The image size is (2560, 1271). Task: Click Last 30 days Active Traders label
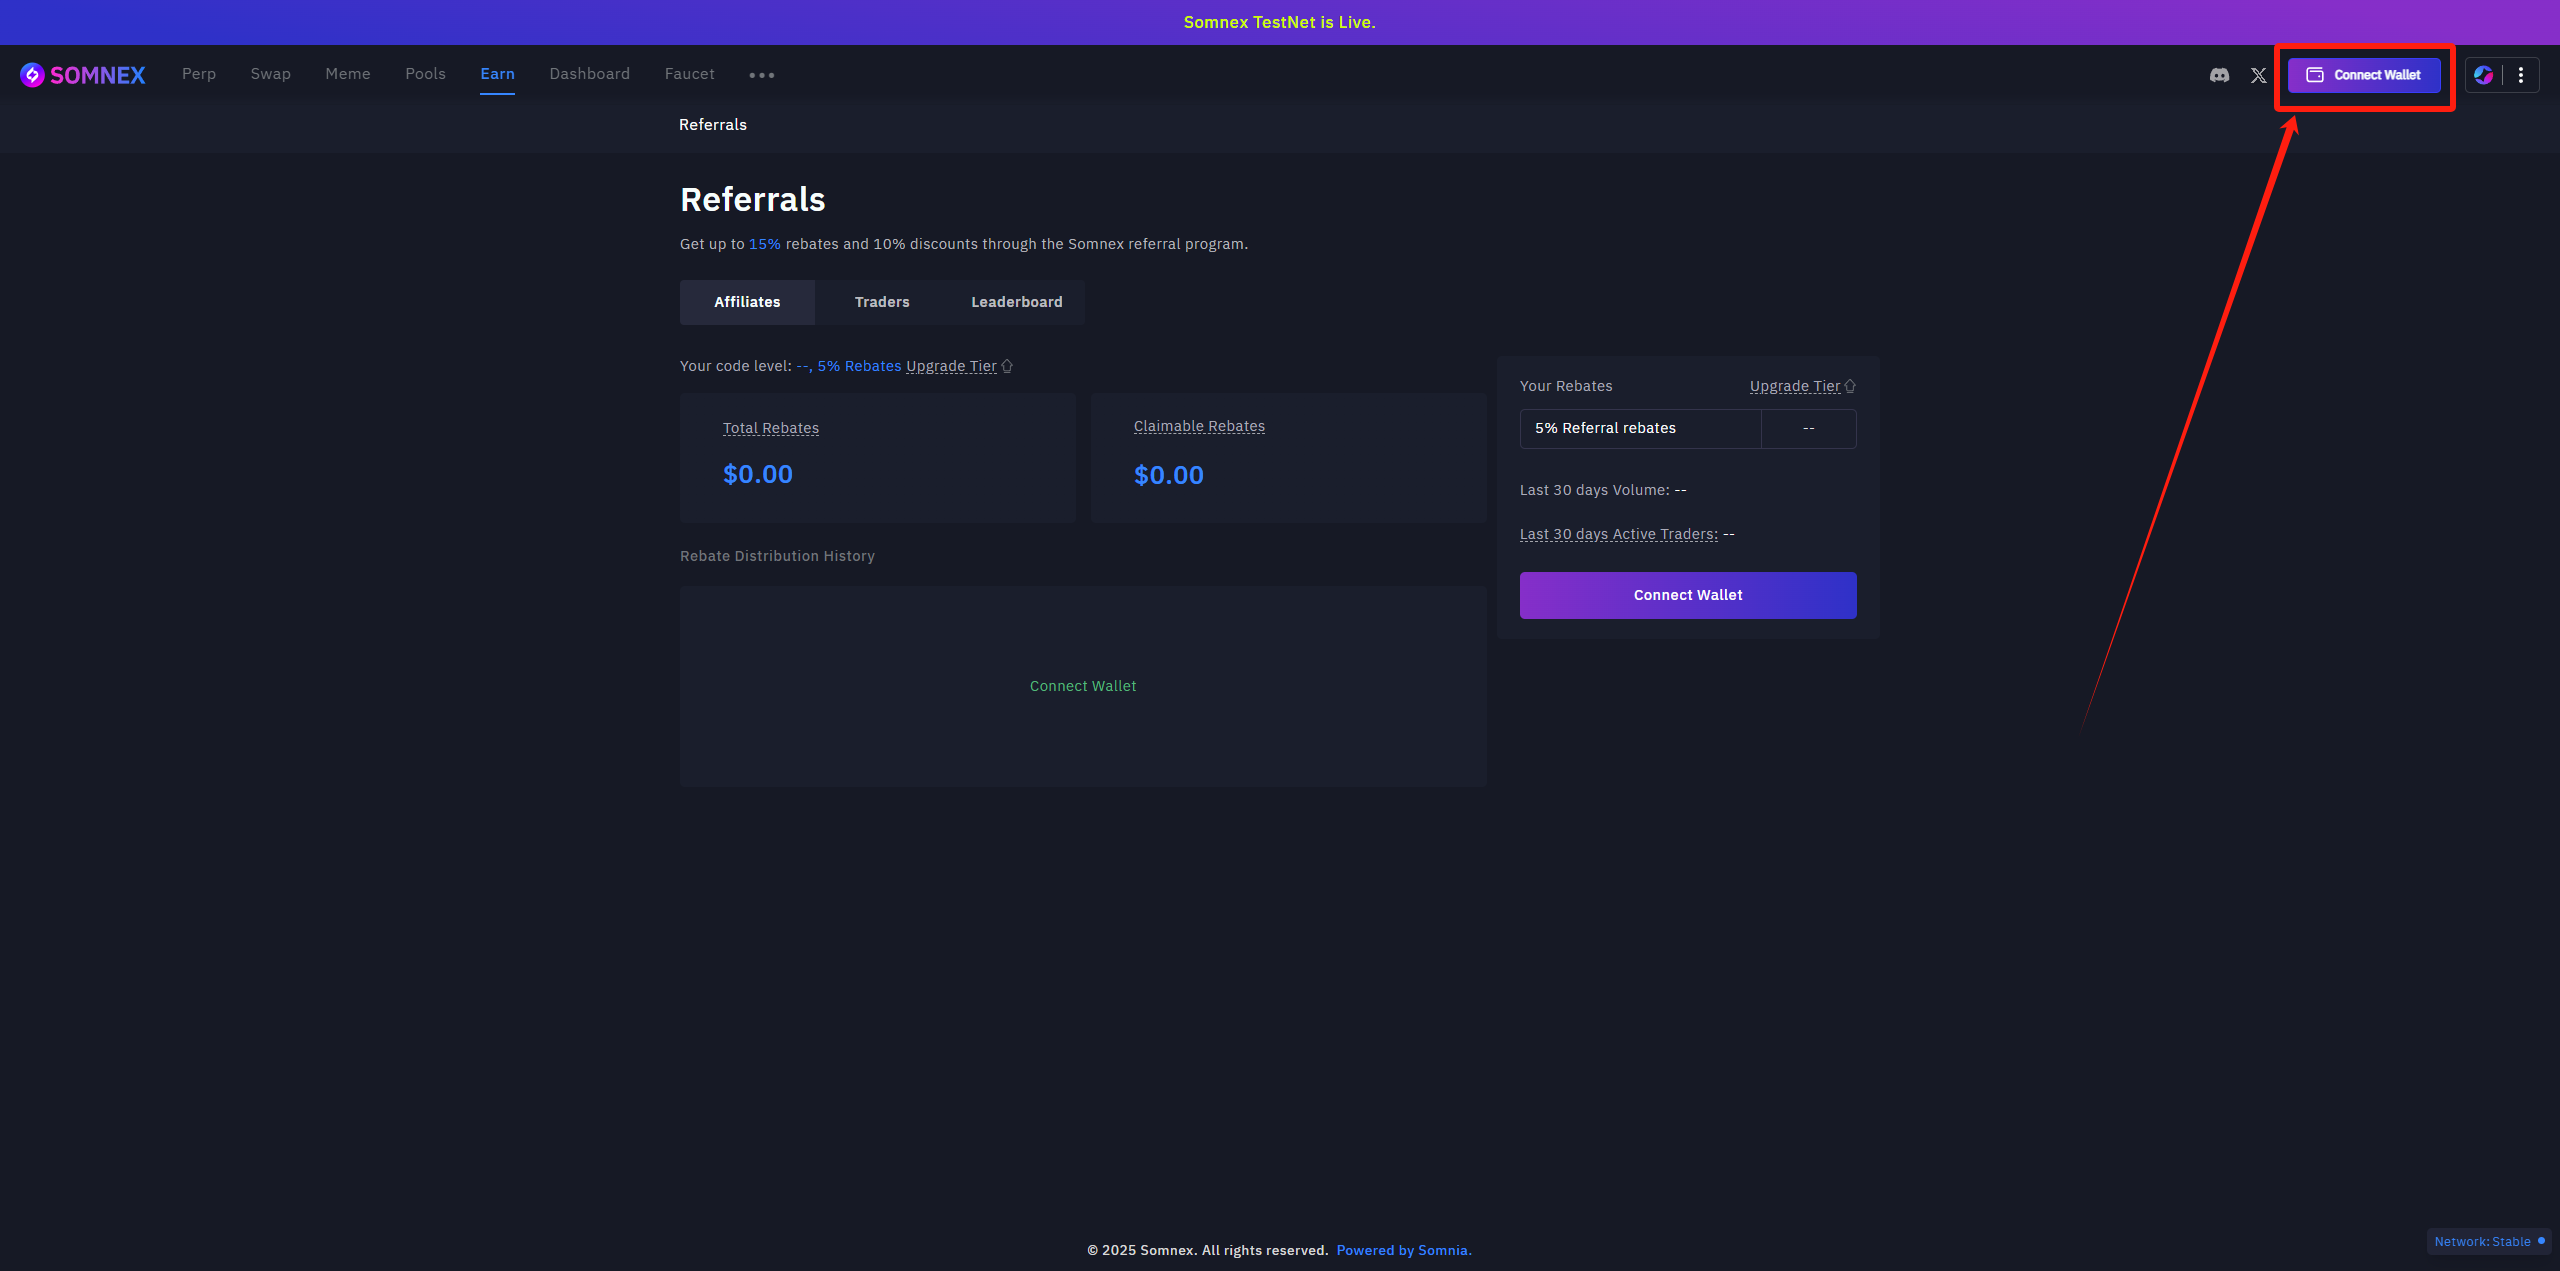point(1619,534)
